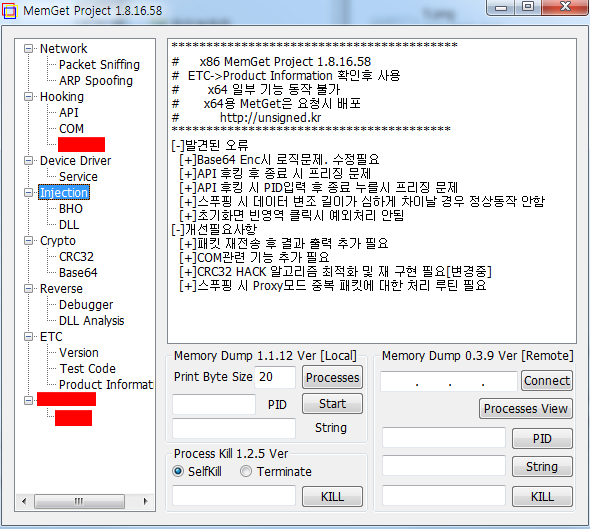Select ARP Spoofing in the tree
Screen dimensions: 590x529
[96, 81]
